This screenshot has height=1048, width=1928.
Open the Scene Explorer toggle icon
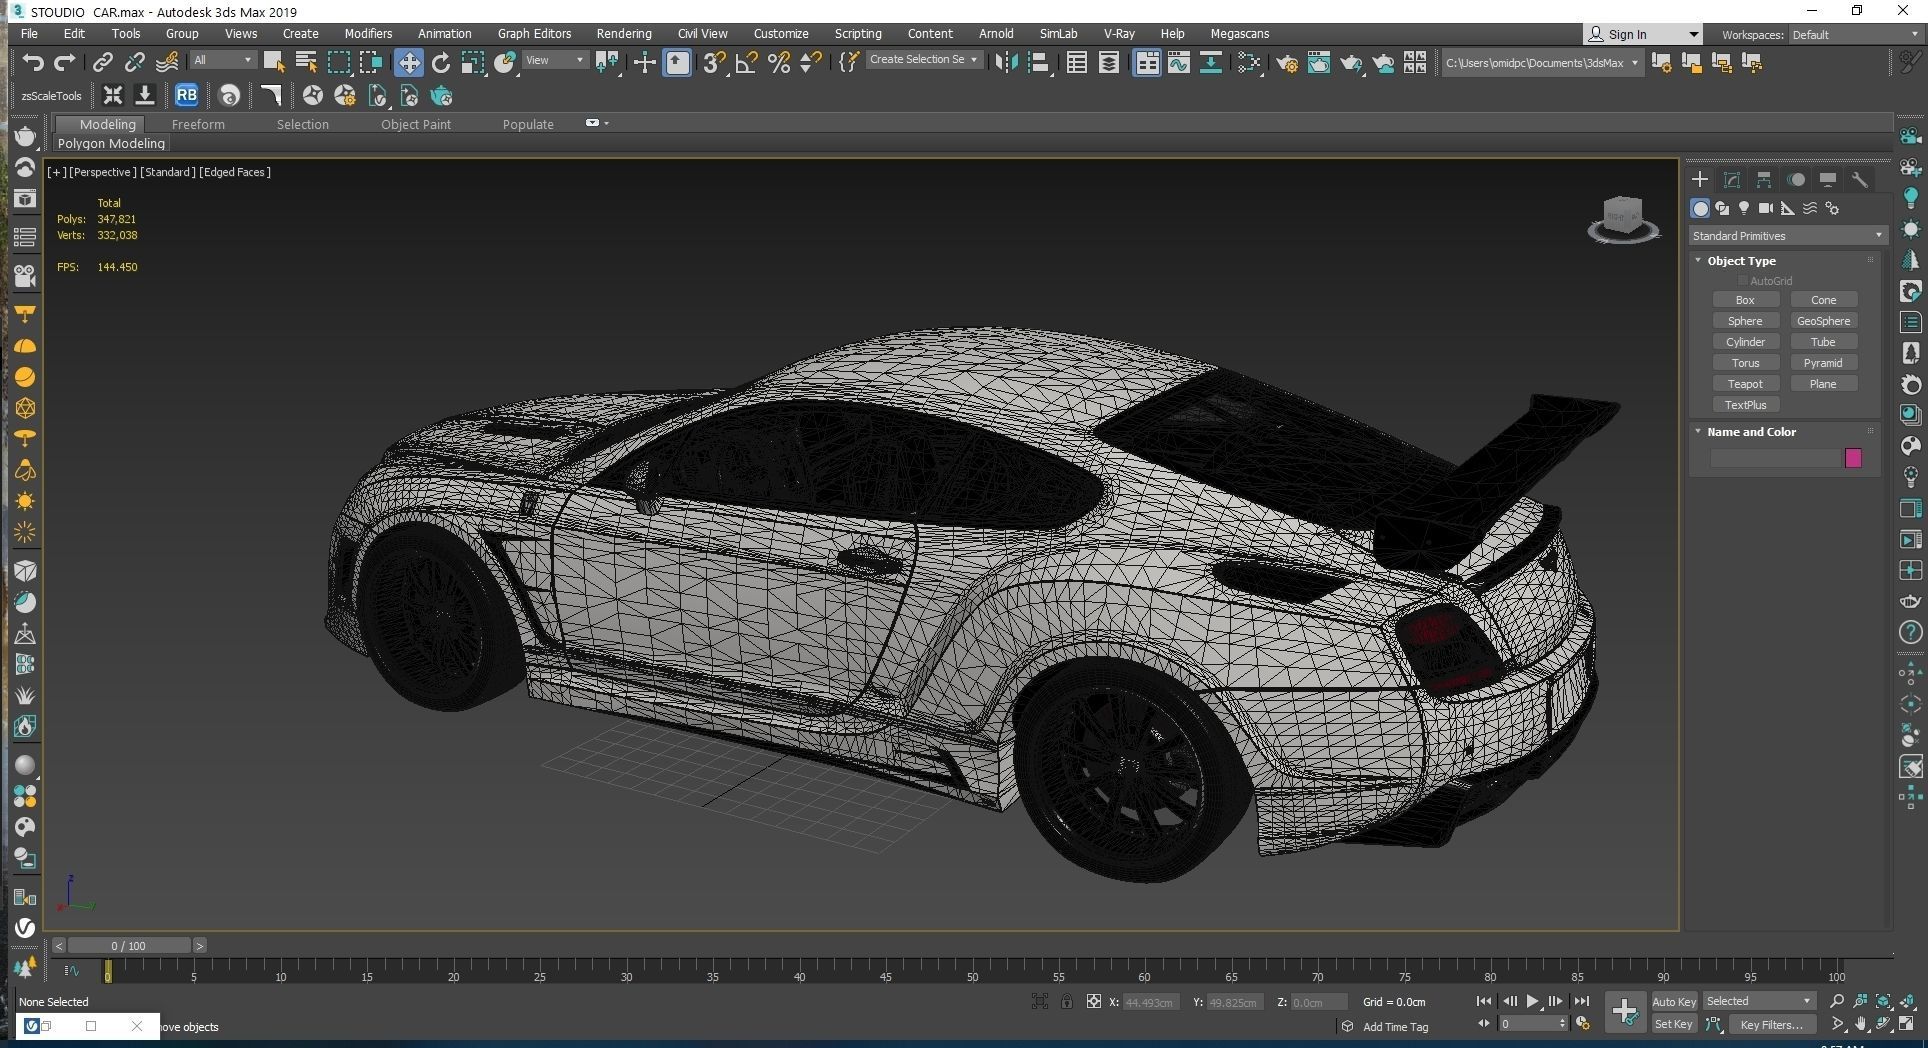click(1077, 62)
